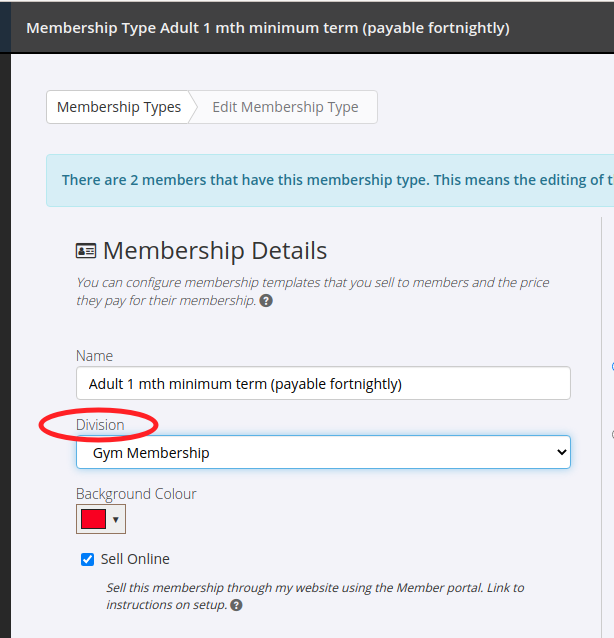Click the Name field label
The height and width of the screenshot is (638, 614).
point(94,356)
